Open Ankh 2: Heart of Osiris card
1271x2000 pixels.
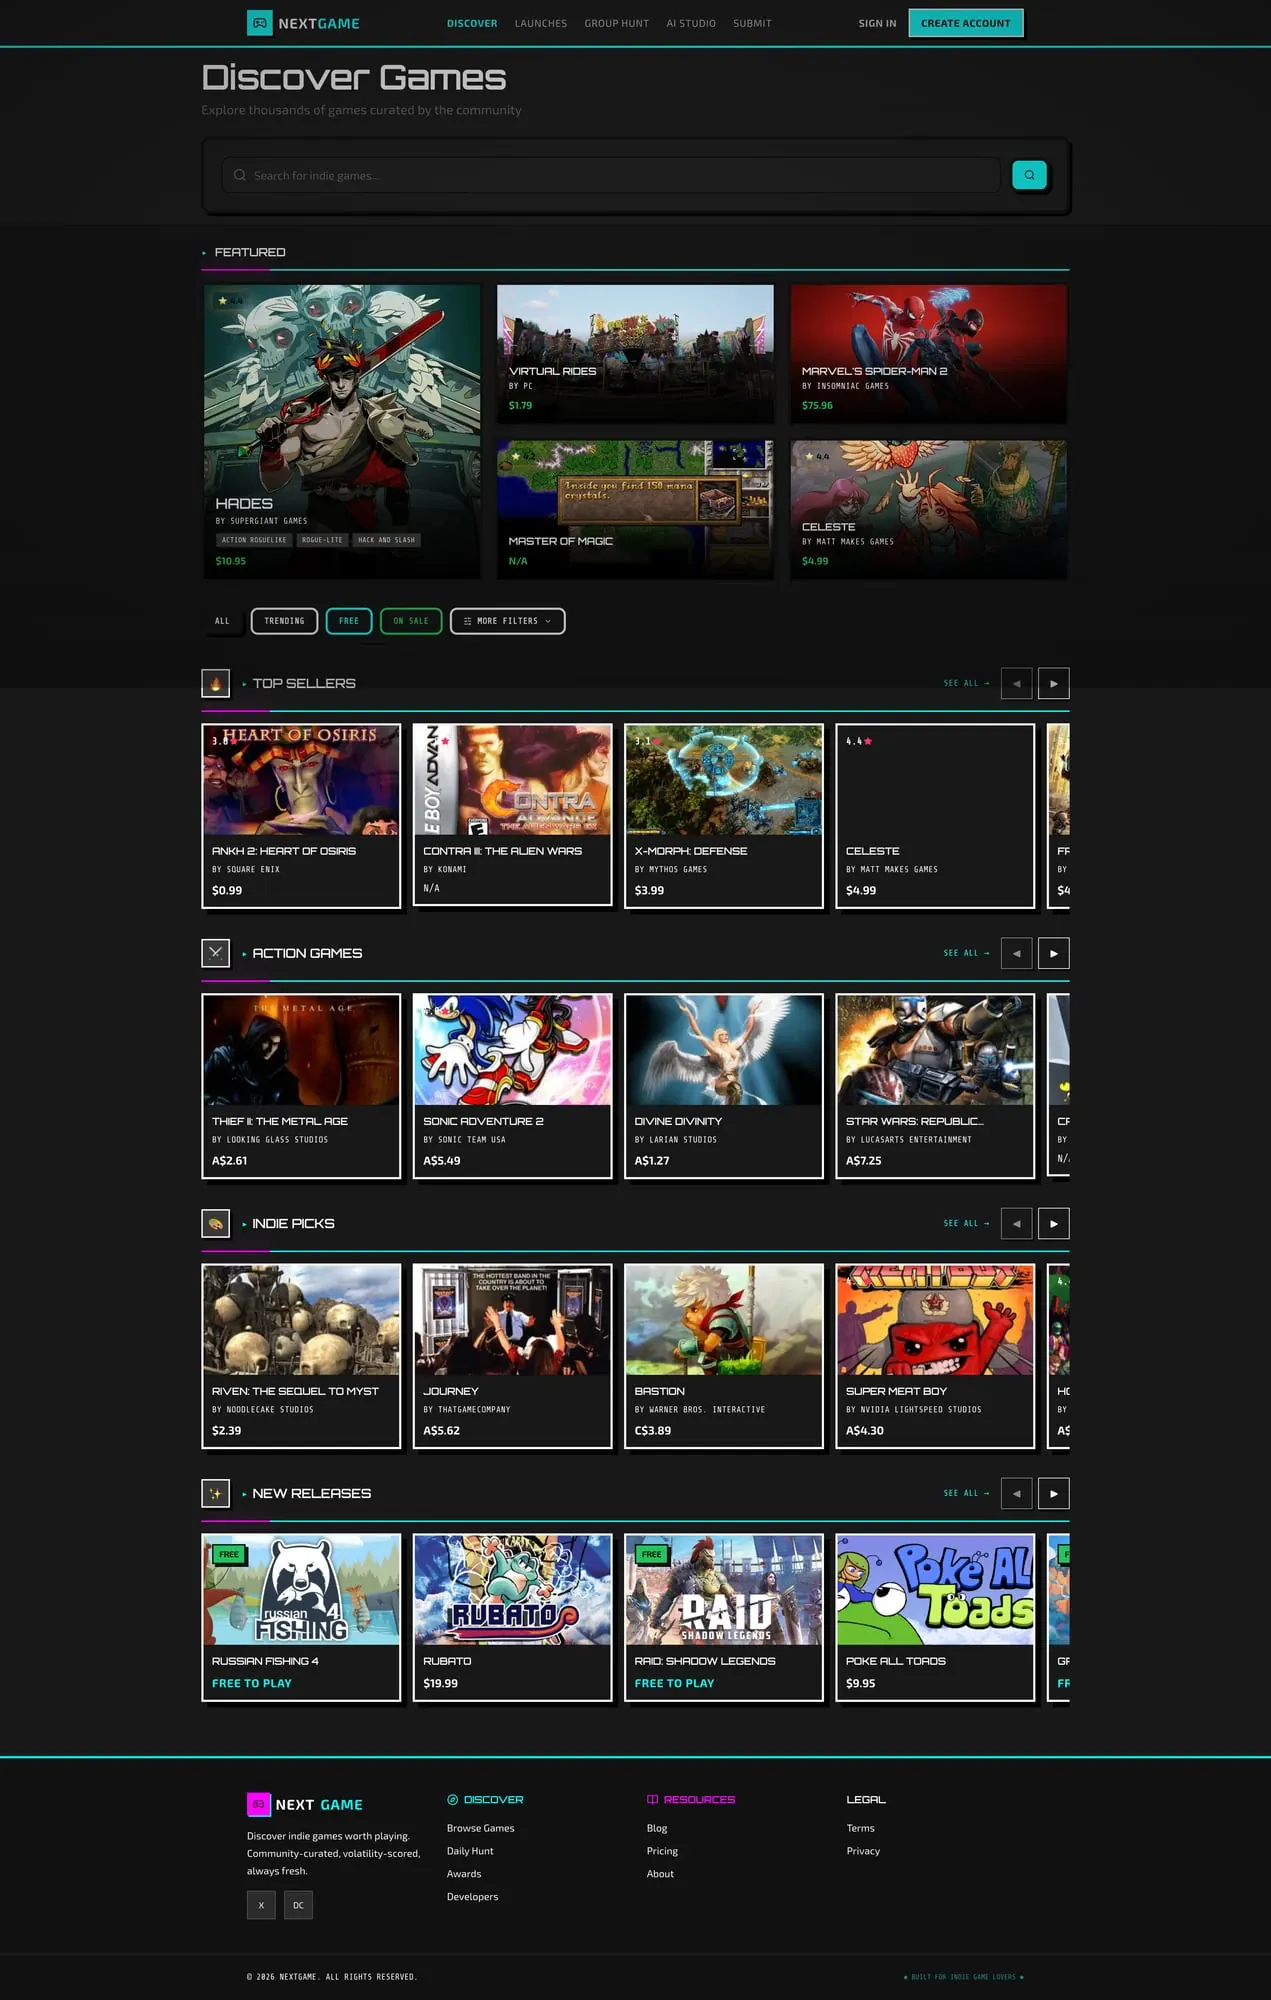(301, 816)
